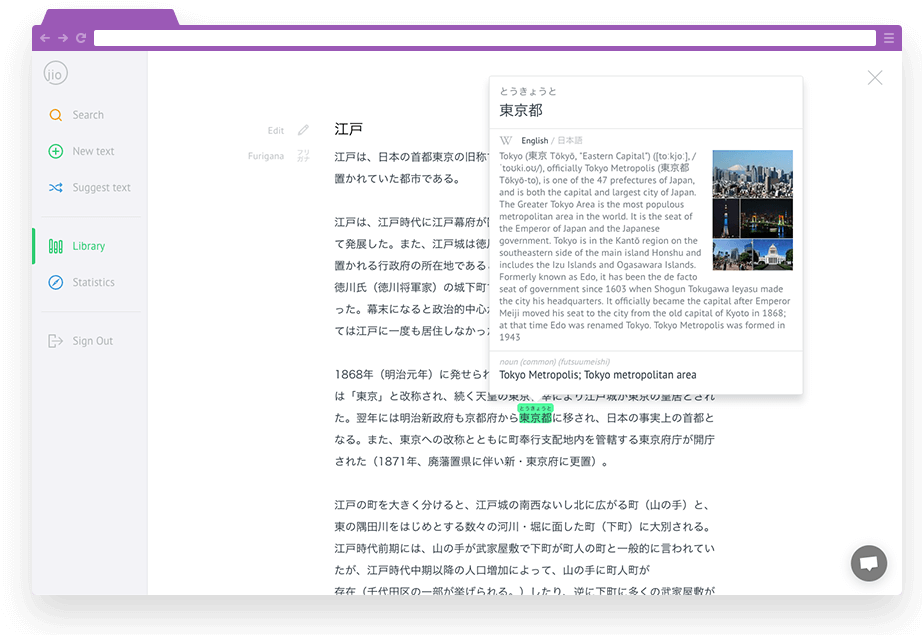Switch definition language to 日本語
This screenshot has height=635, width=922.
click(x=570, y=141)
